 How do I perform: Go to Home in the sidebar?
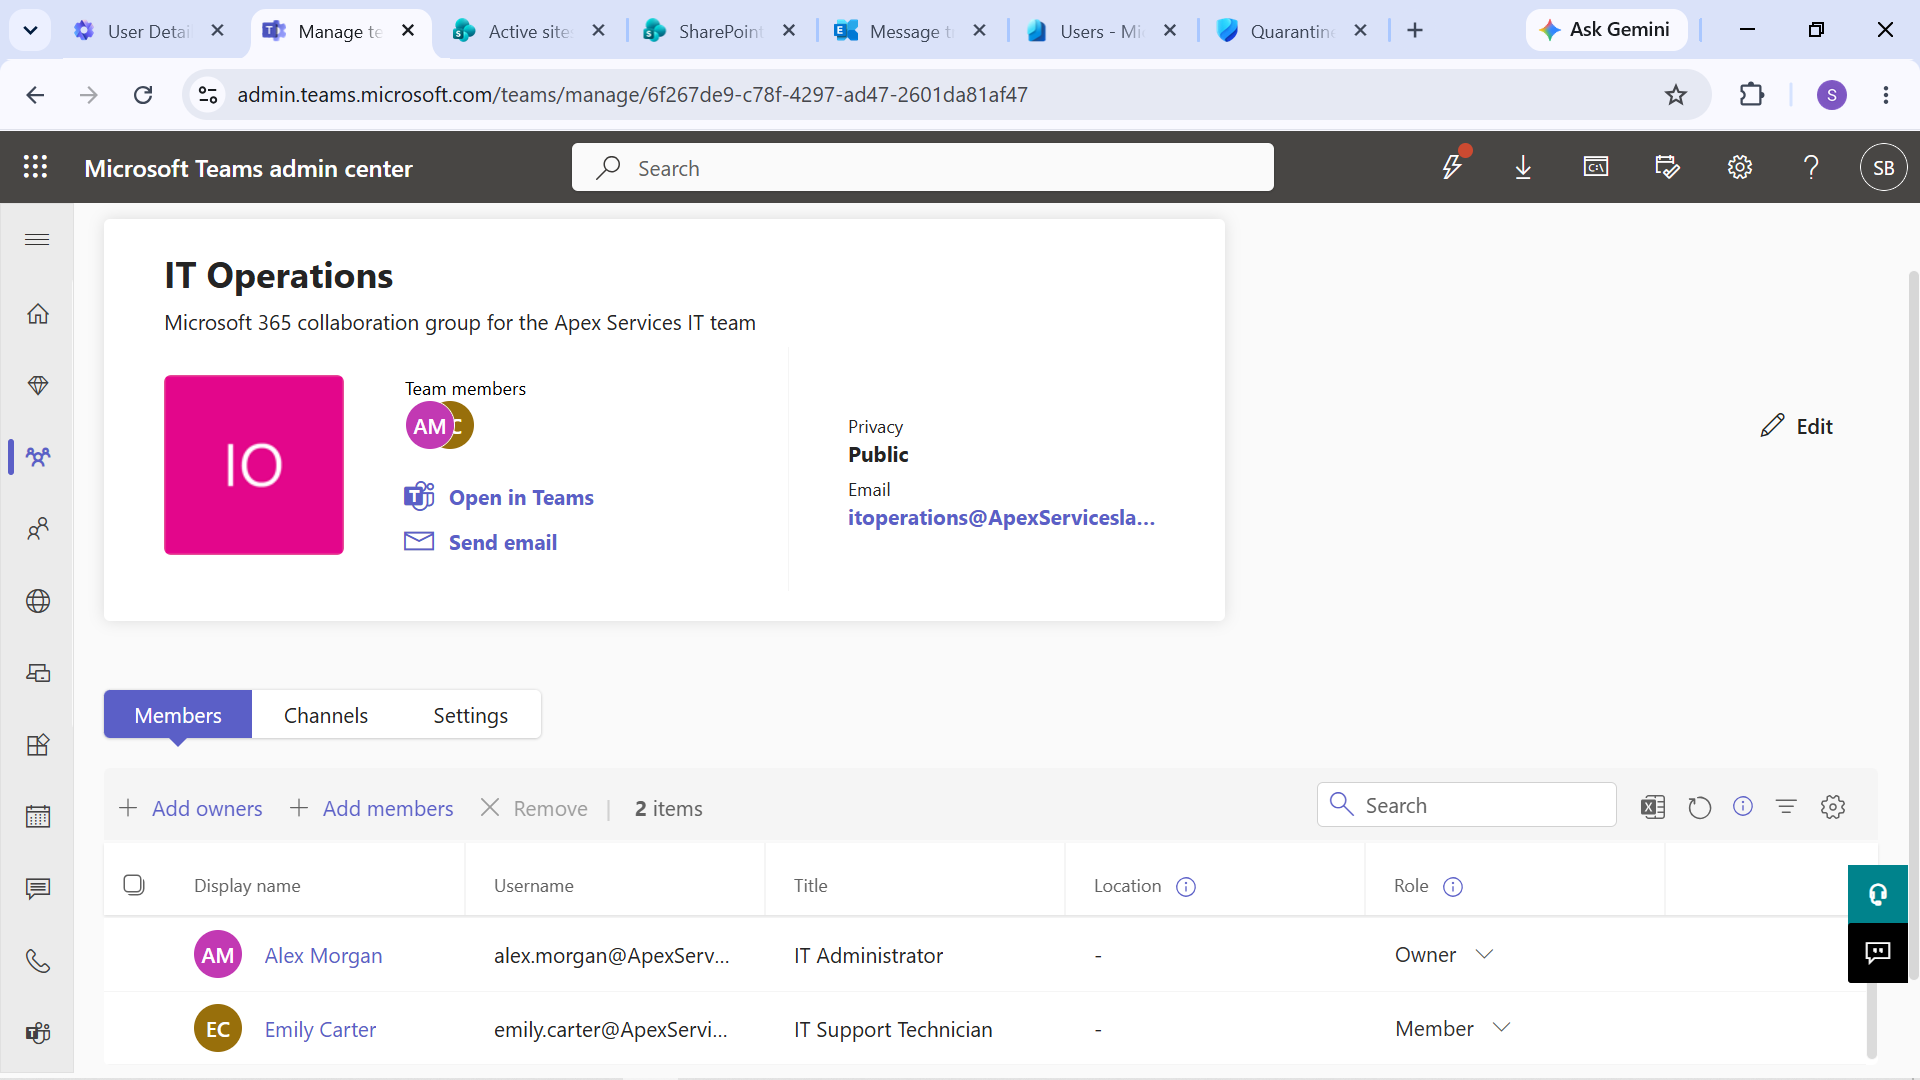click(38, 314)
